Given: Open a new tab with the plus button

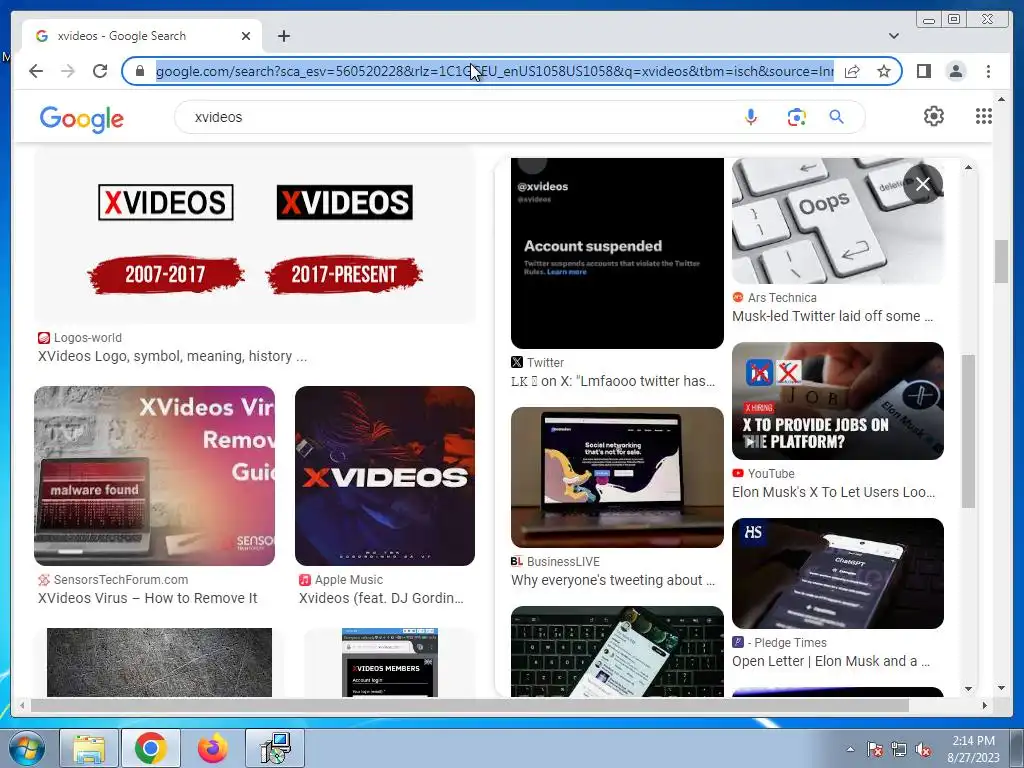Looking at the screenshot, I should coord(283,36).
